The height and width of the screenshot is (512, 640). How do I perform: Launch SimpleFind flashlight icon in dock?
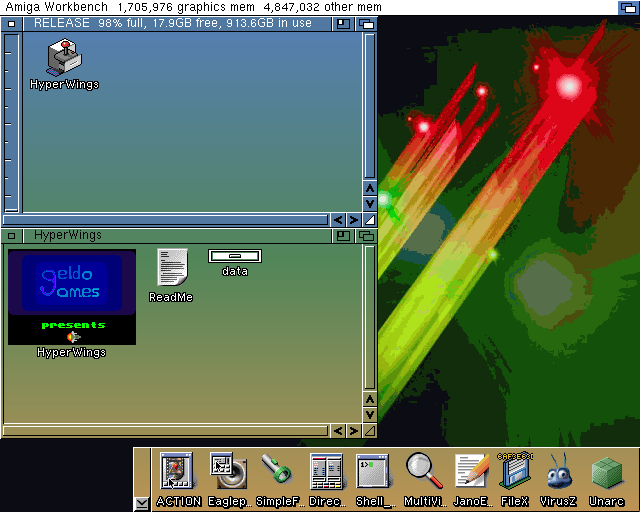click(279, 479)
